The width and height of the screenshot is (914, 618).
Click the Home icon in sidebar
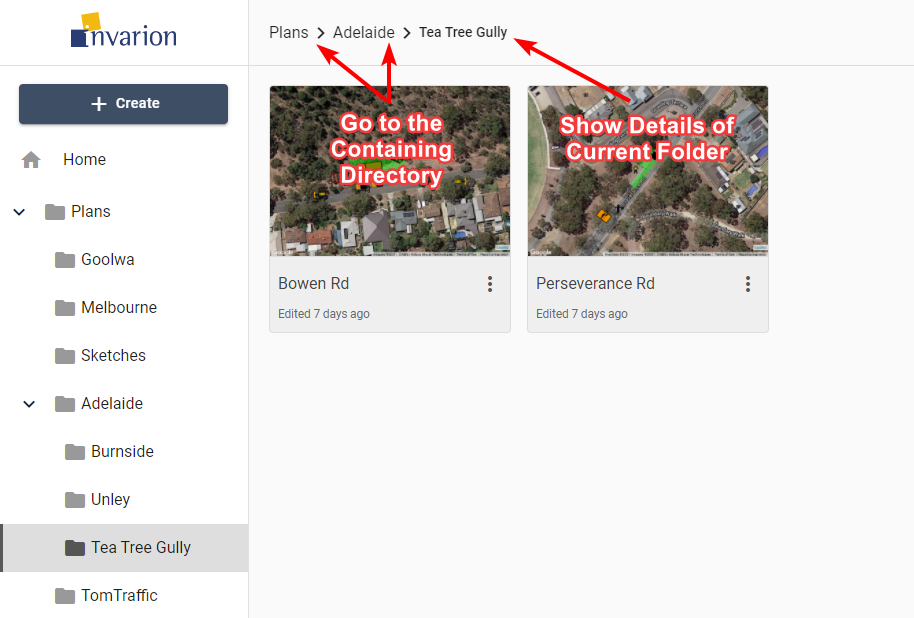point(31,159)
